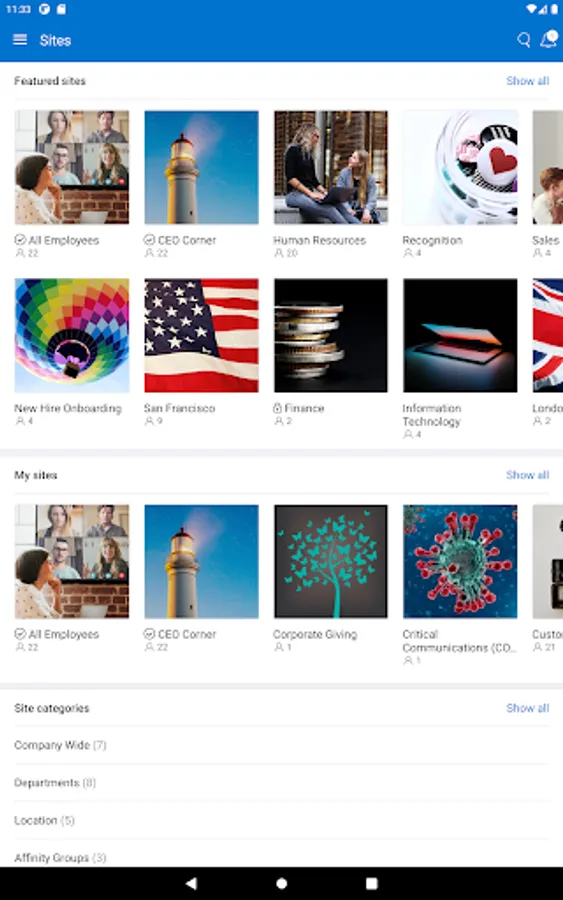Show all Featured sites
This screenshot has width=563, height=900.
tap(527, 81)
